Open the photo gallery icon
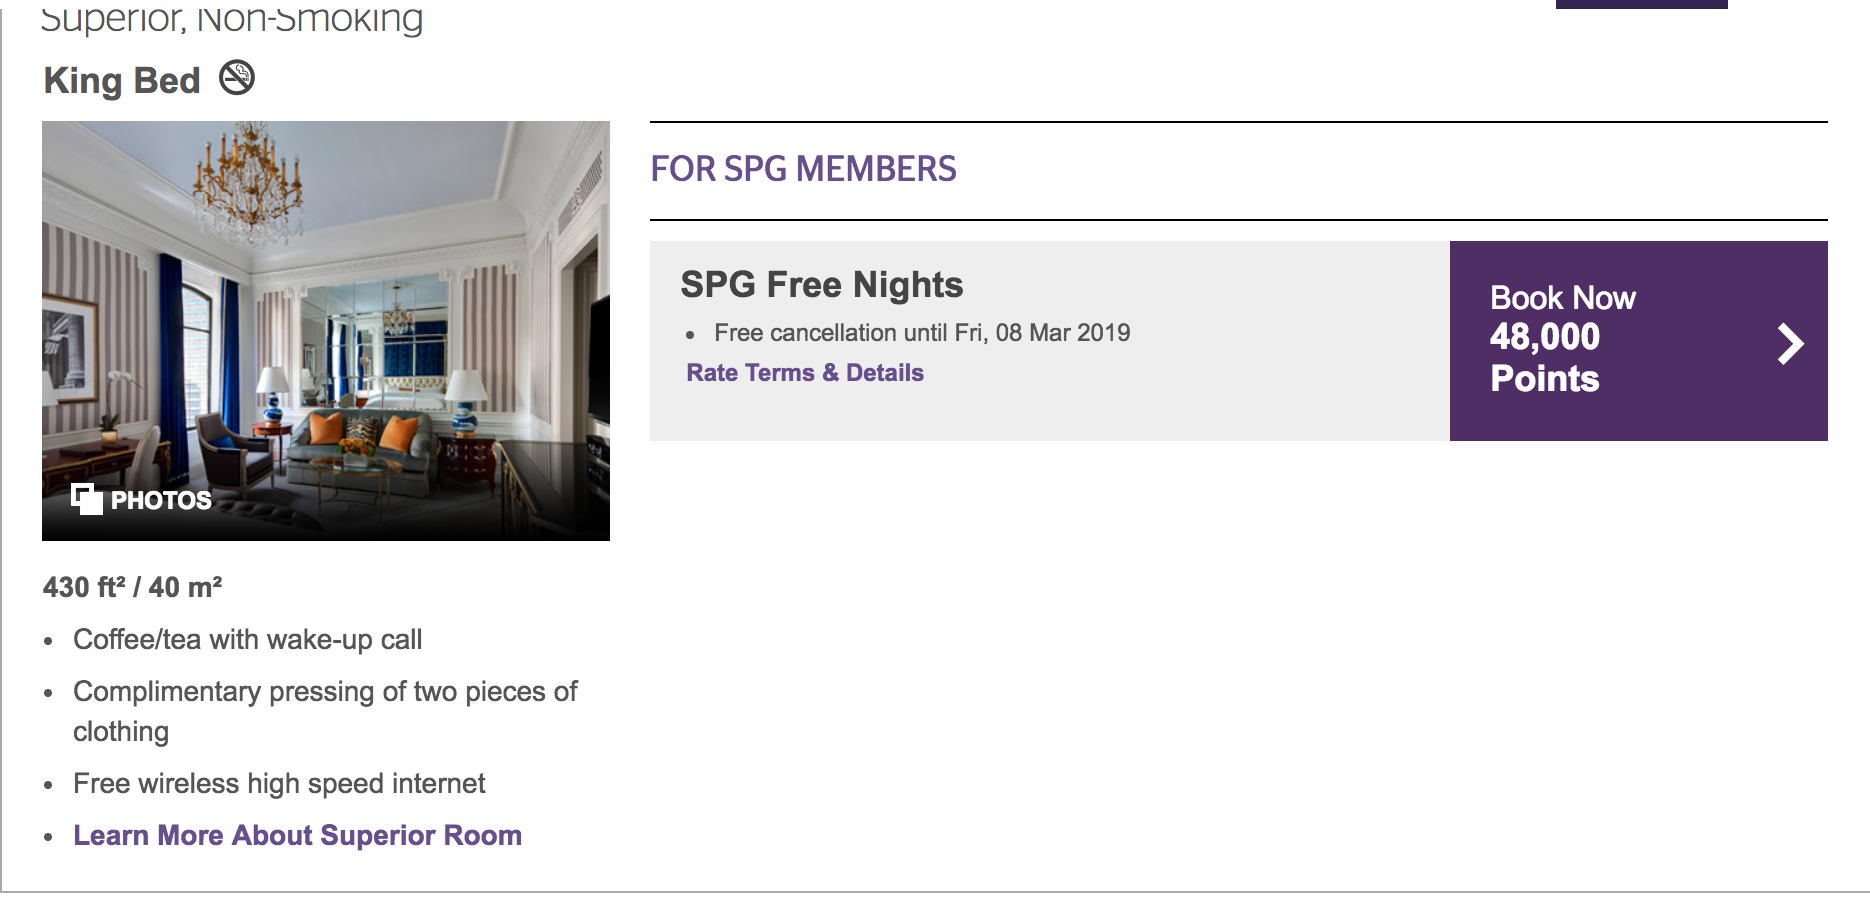This screenshot has width=1870, height=908. click(87, 498)
